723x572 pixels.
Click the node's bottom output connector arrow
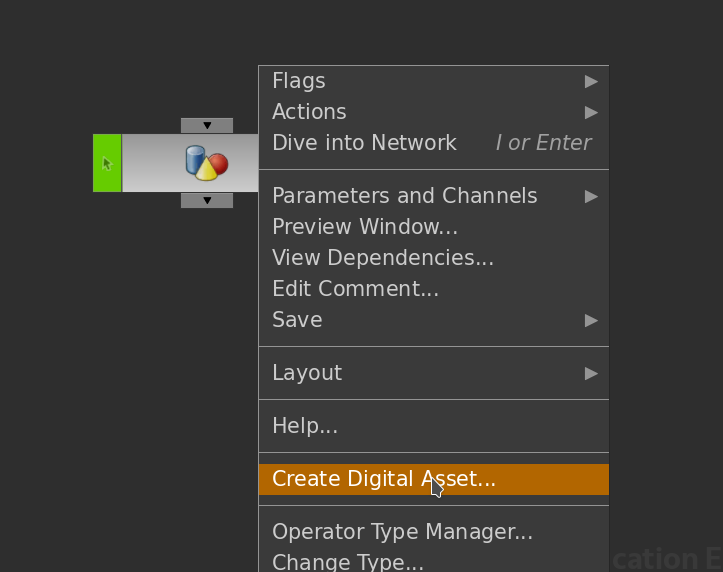pyautogui.click(x=207, y=201)
